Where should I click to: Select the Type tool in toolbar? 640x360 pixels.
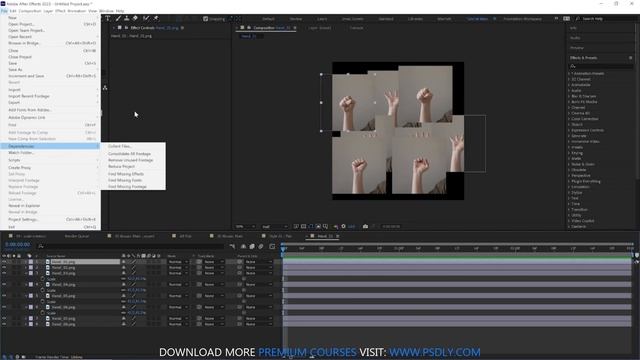point(108,18)
